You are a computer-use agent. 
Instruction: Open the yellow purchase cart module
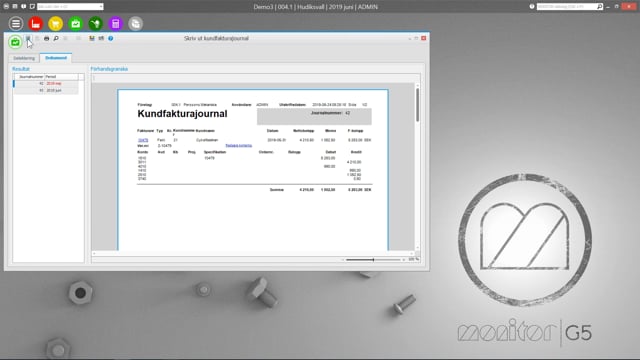click(x=56, y=24)
